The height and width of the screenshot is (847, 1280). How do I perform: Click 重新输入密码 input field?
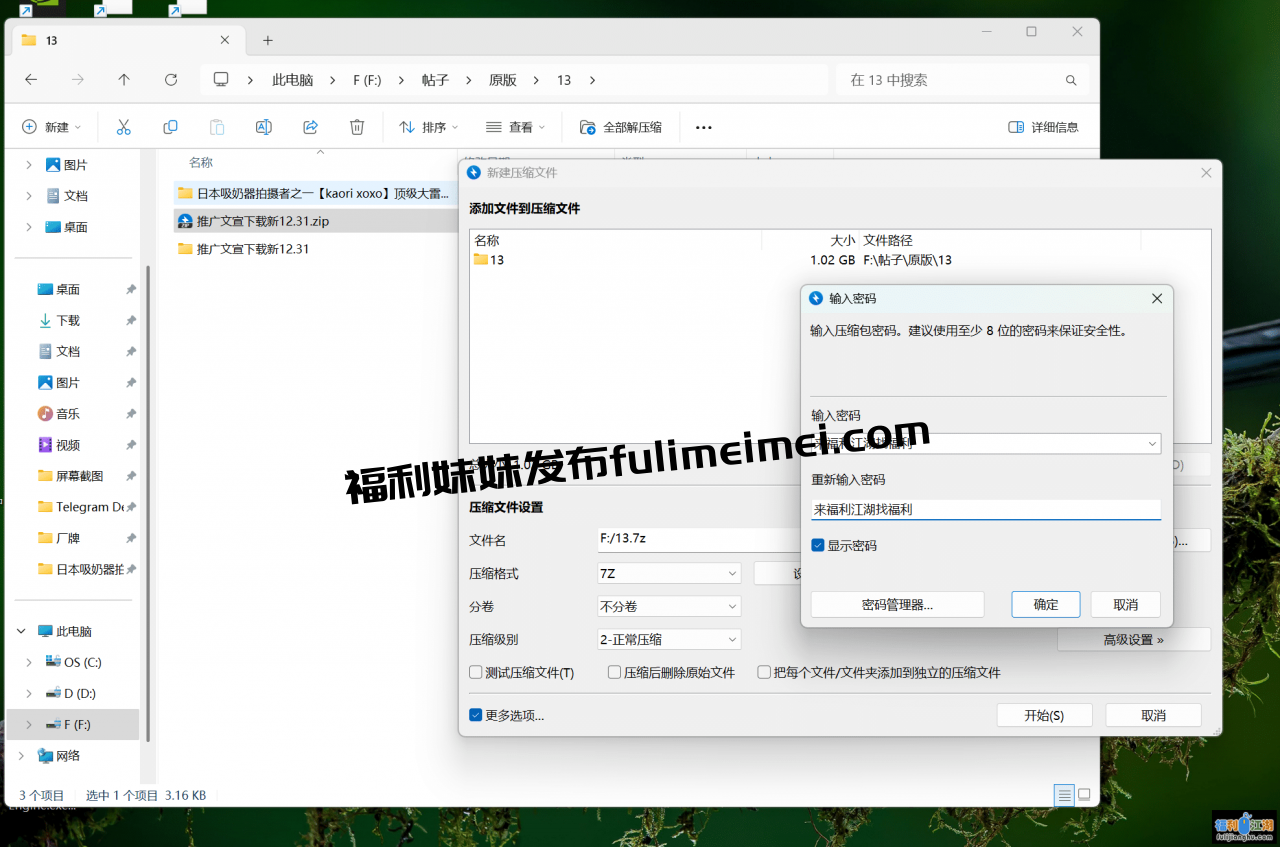click(986, 509)
